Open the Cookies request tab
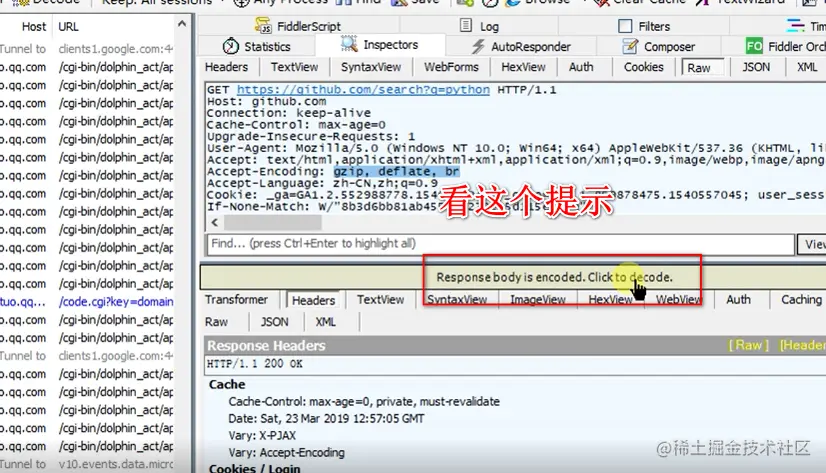This screenshot has width=826, height=473. 644,67
